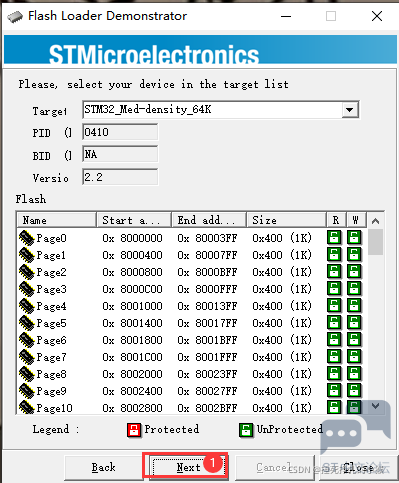Click Page9 read protection lock icon
Image resolution: width=399 pixels, height=483 pixels.
point(334,391)
